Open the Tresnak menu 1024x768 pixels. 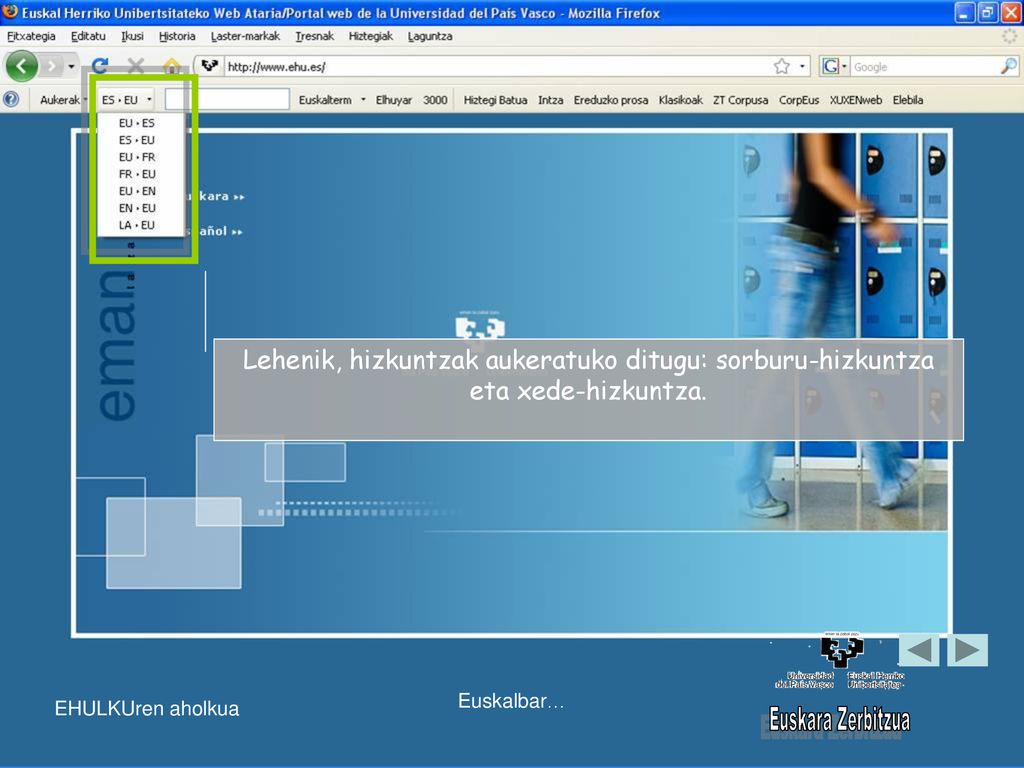pyautogui.click(x=314, y=36)
